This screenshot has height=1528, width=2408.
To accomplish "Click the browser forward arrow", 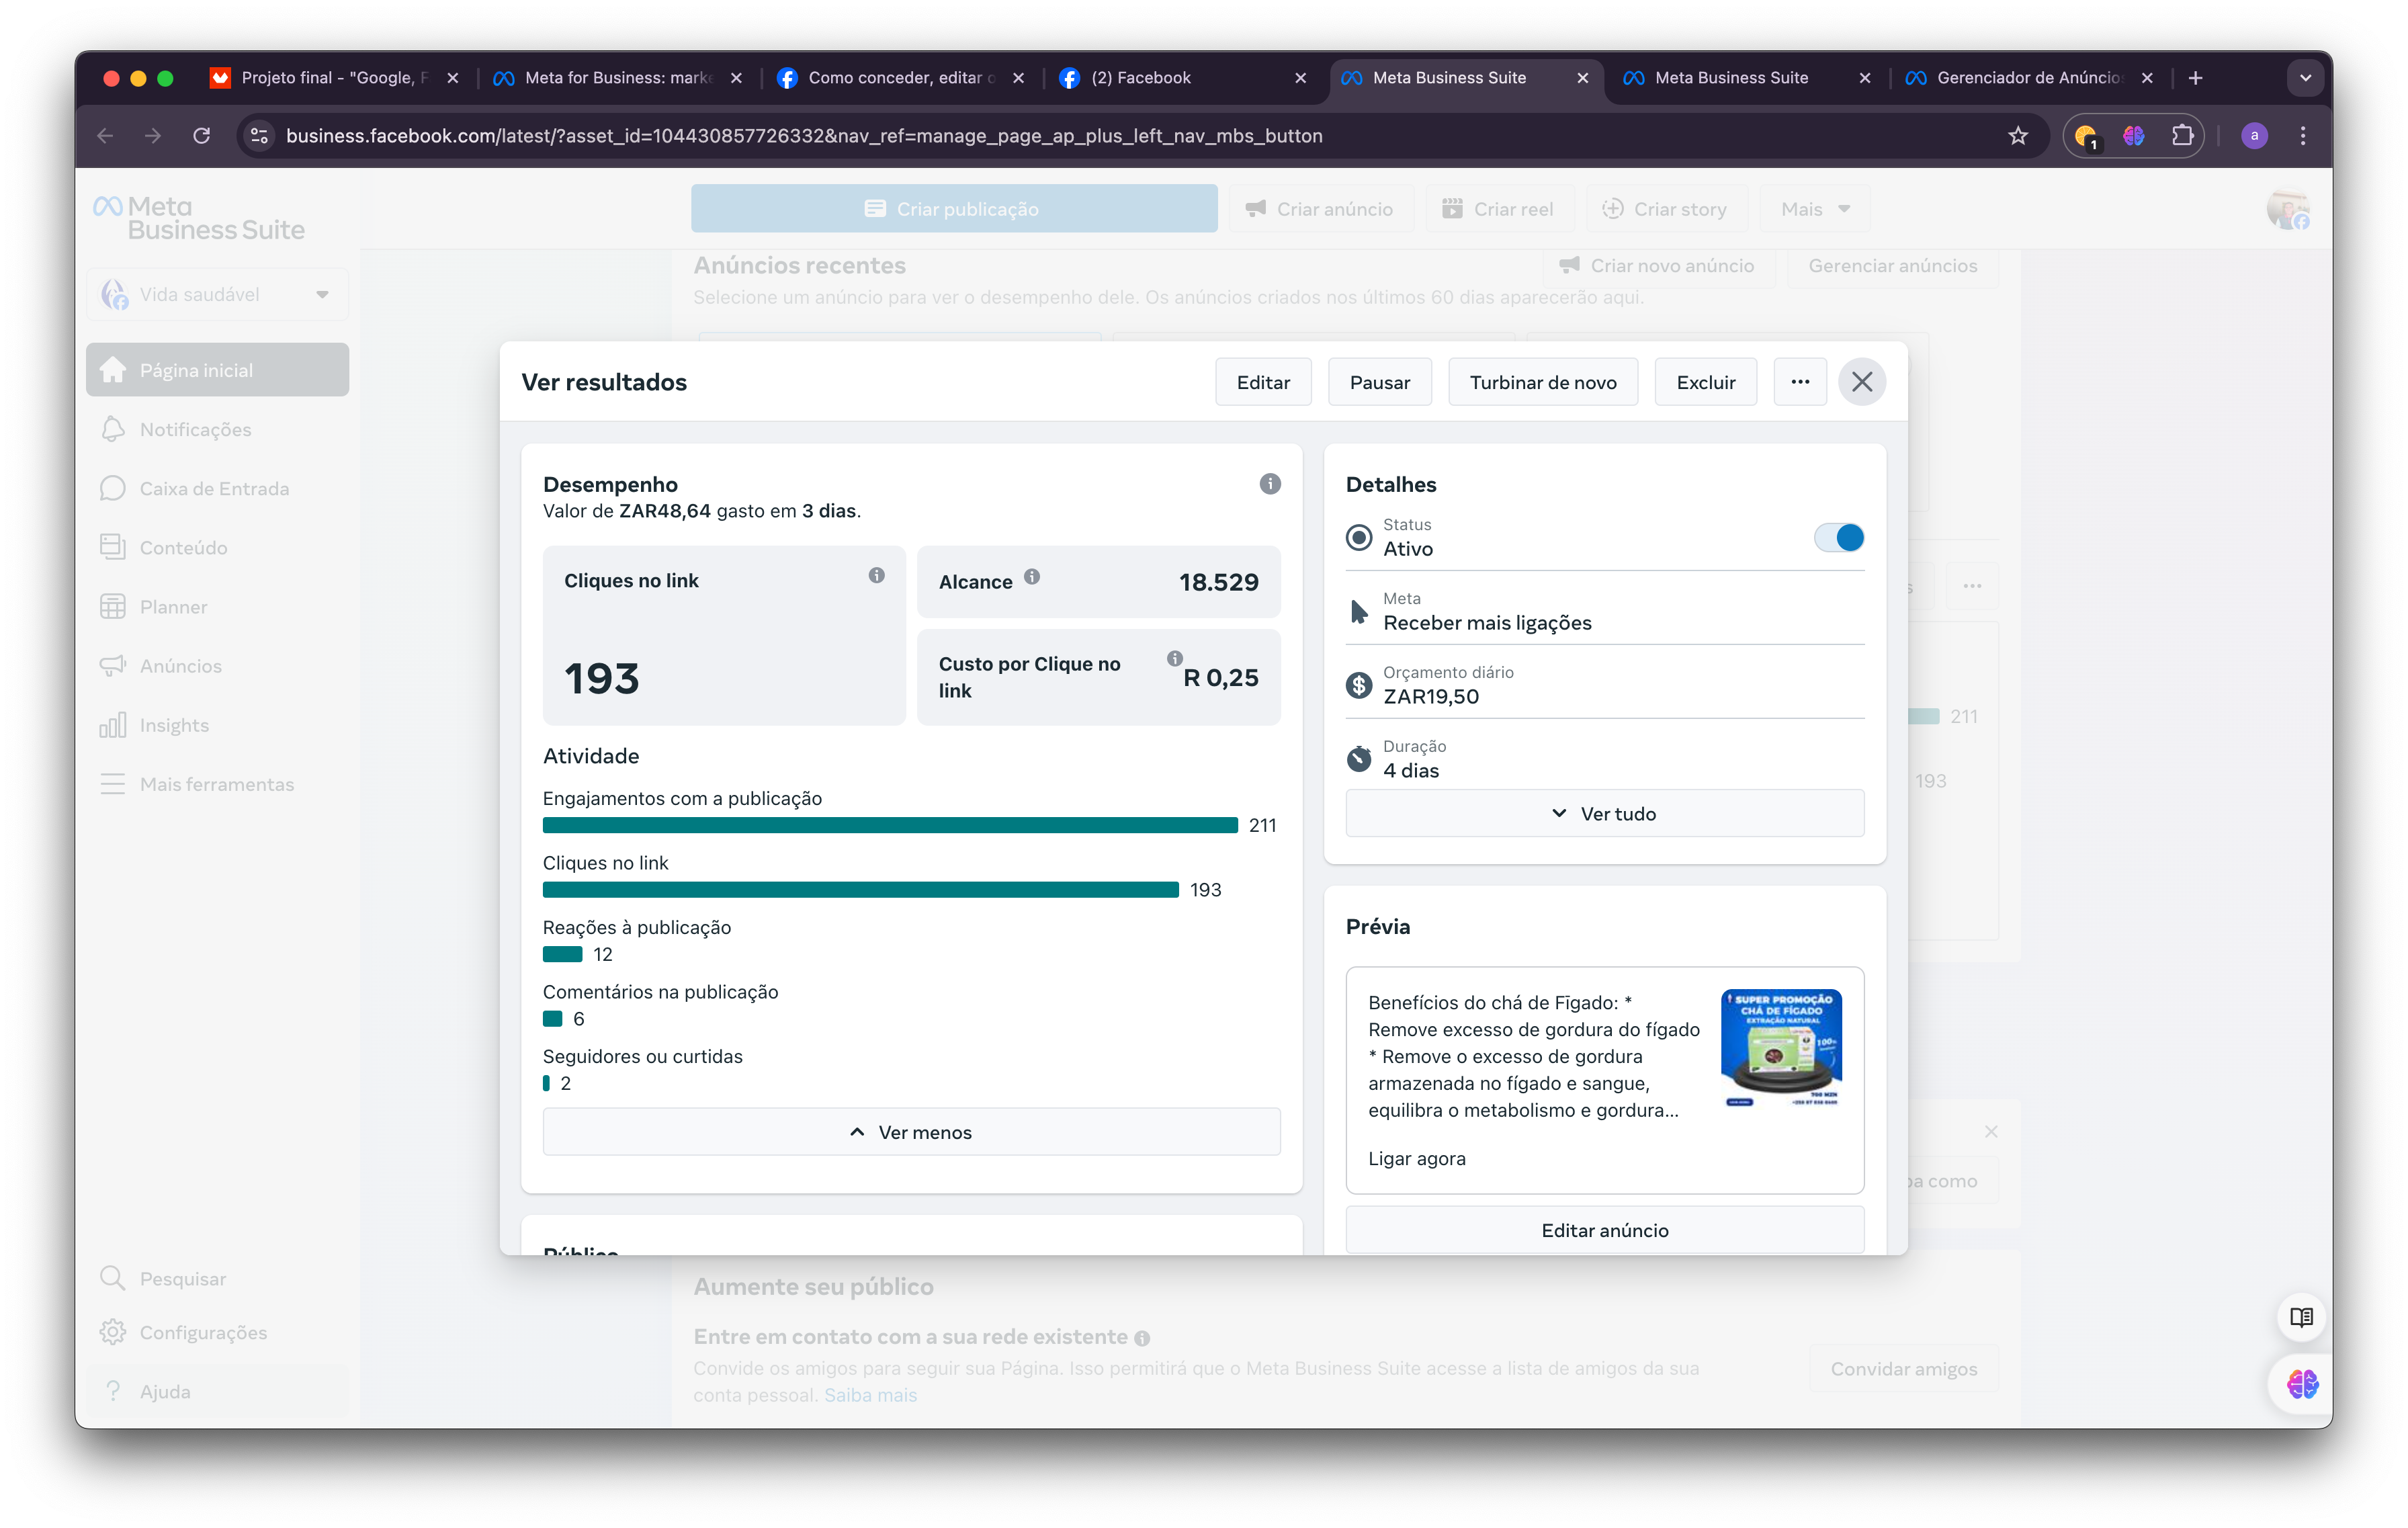I will (x=153, y=135).
